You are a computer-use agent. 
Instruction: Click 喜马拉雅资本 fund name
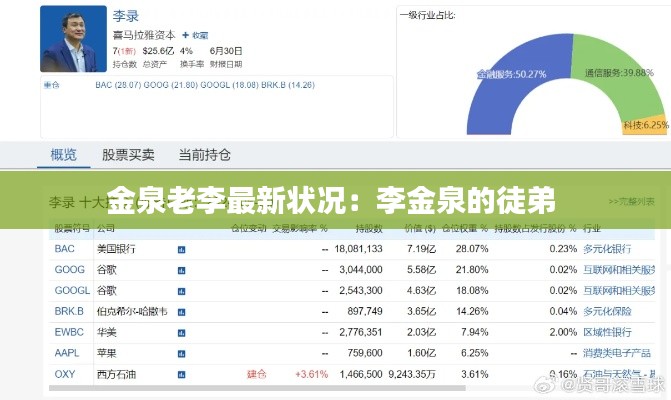[144, 35]
